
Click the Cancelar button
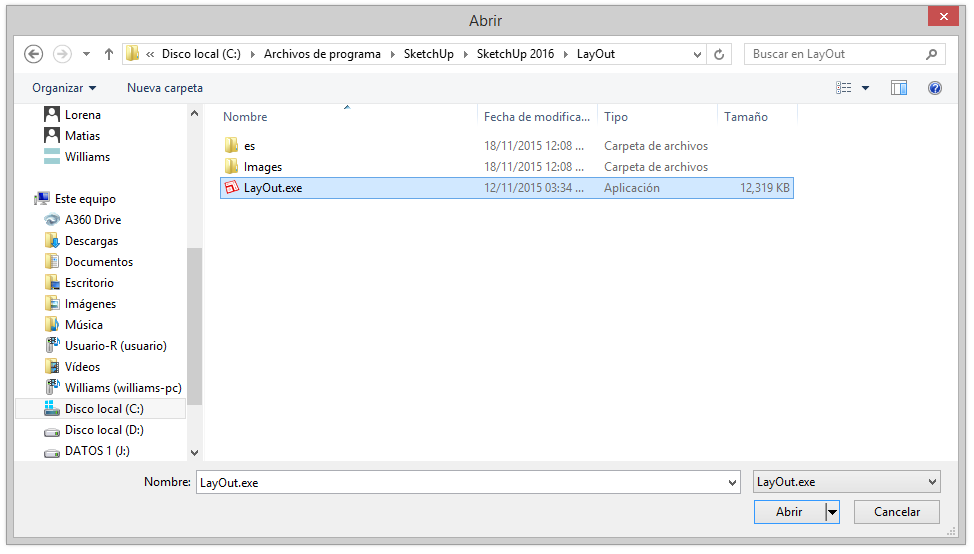(896, 512)
